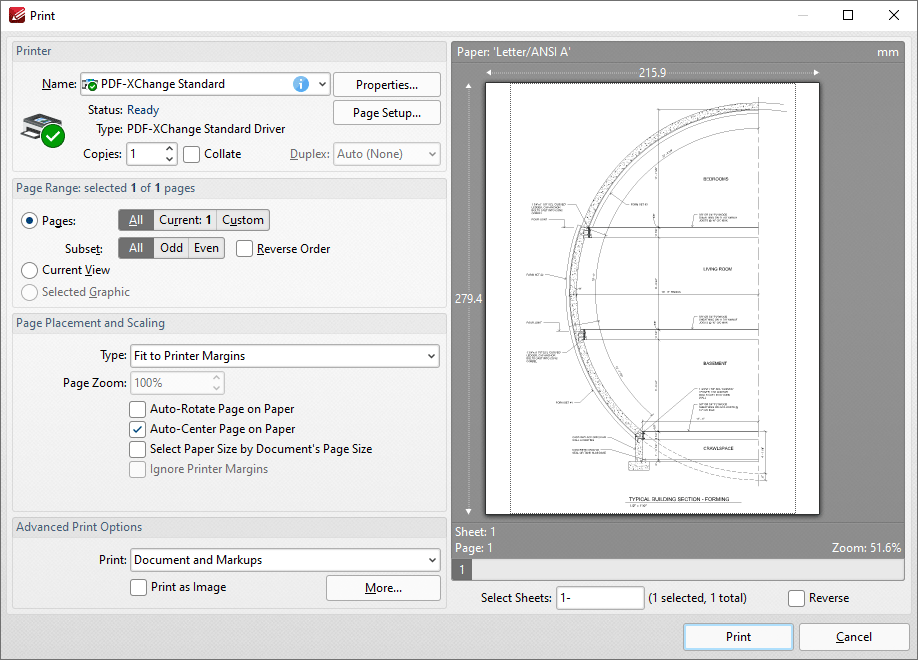Choose Current: 1 page option
The height and width of the screenshot is (660, 918).
coord(184,220)
